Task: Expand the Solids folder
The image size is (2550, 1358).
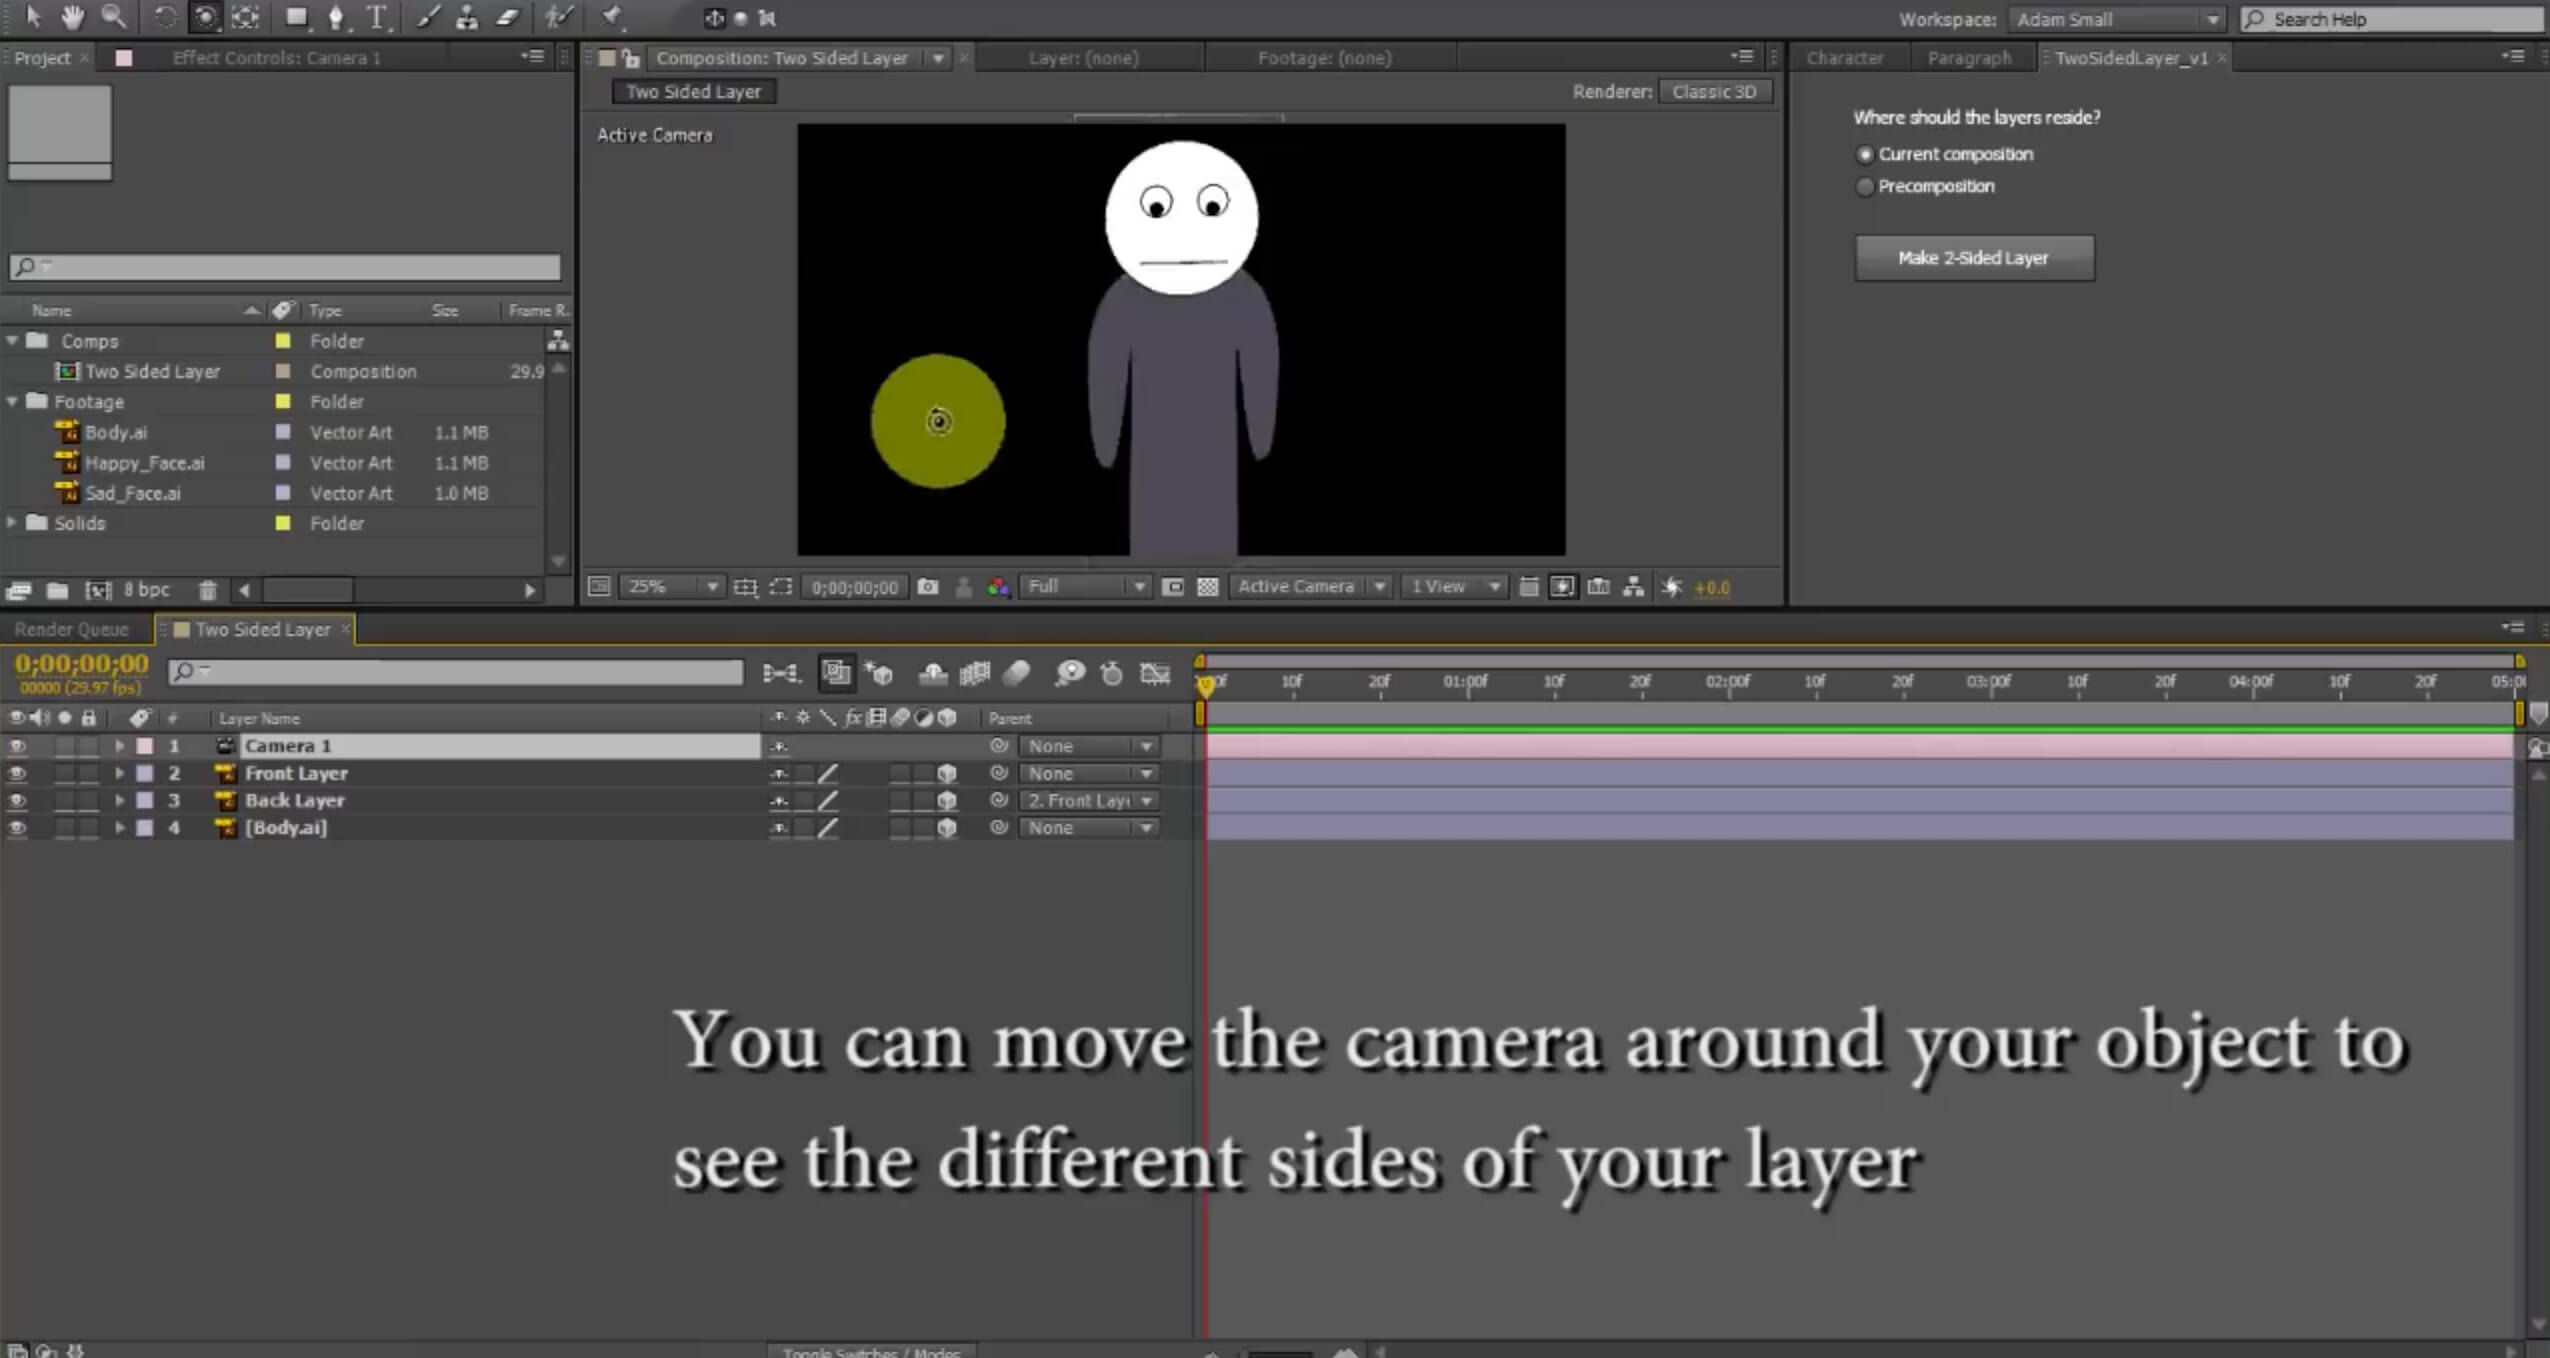Action: (x=12, y=523)
